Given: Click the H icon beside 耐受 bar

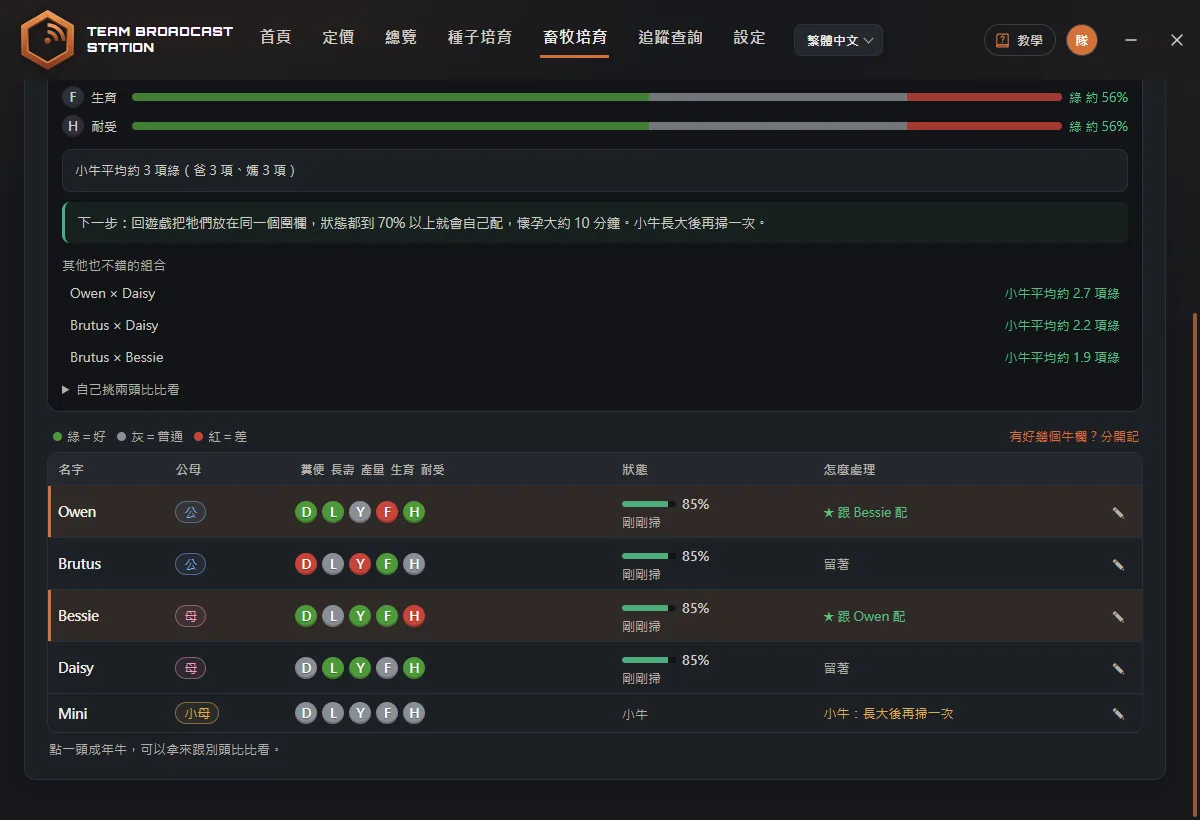Looking at the screenshot, I should [72, 126].
